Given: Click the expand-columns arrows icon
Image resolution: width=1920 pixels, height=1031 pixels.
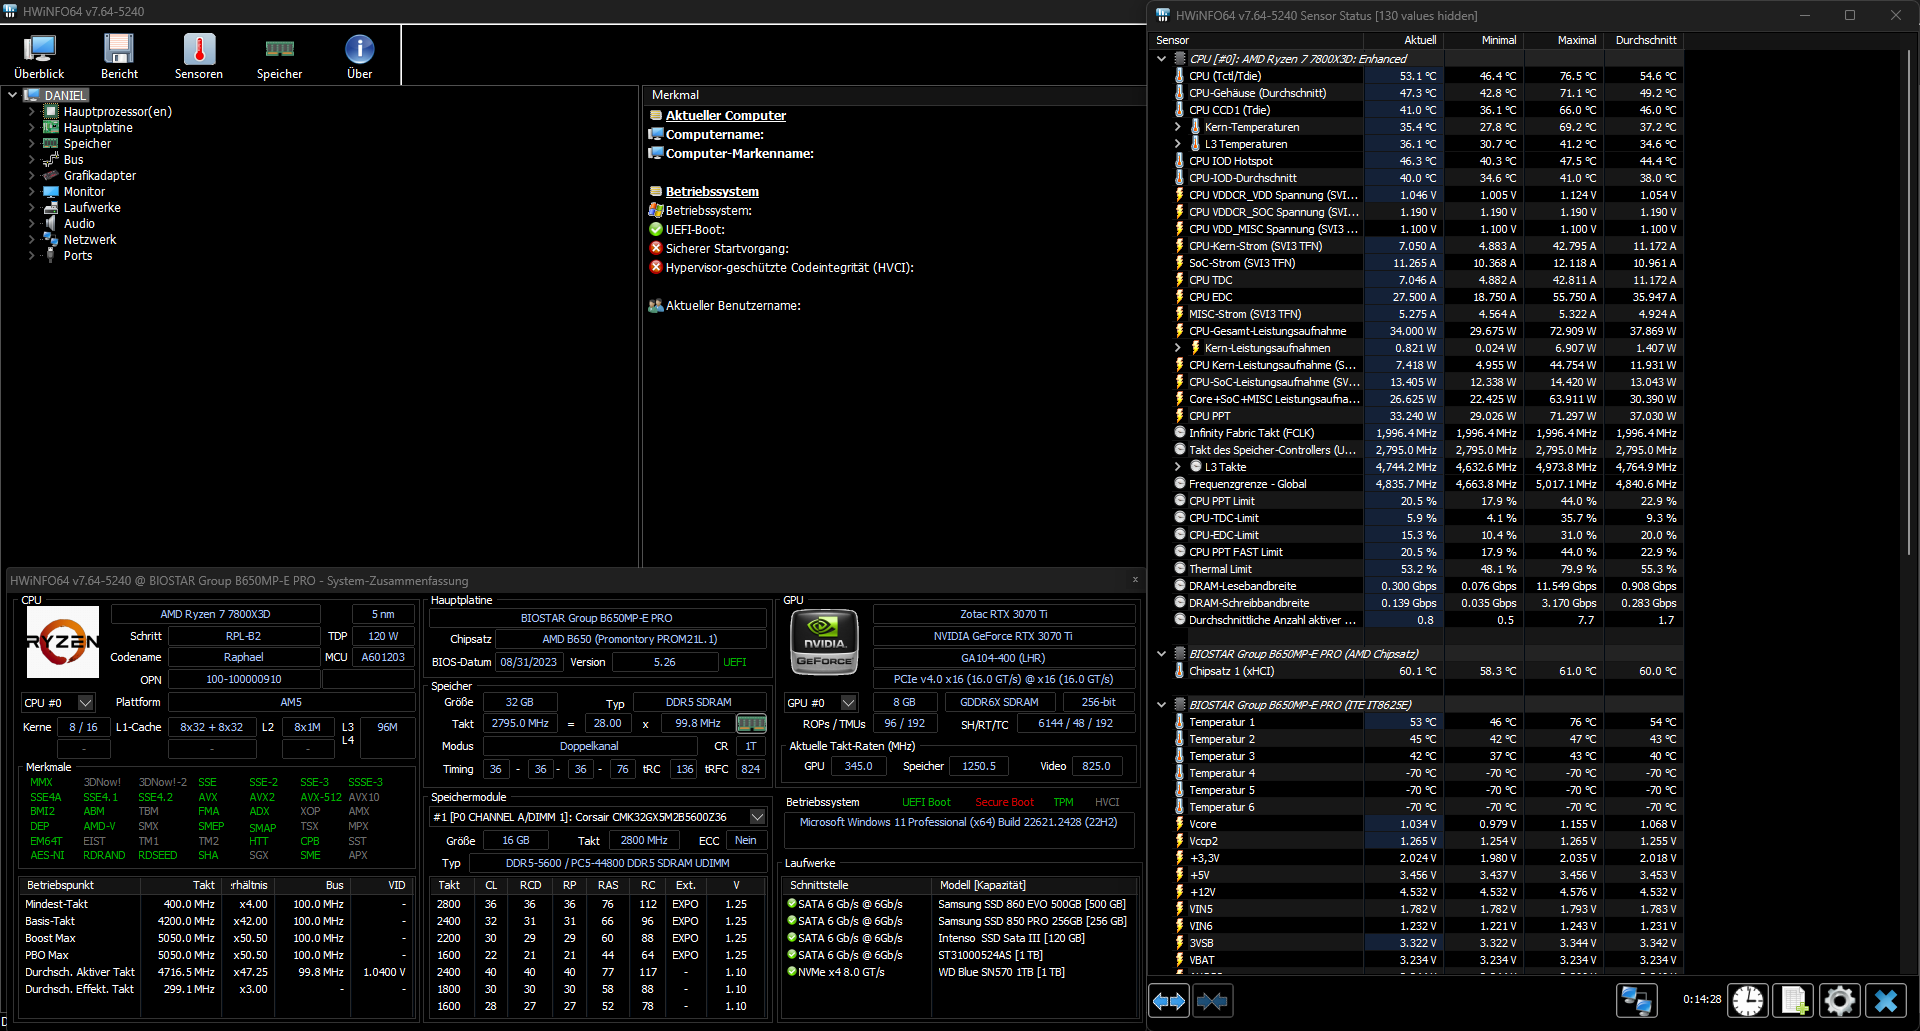Looking at the screenshot, I should 1168,1000.
